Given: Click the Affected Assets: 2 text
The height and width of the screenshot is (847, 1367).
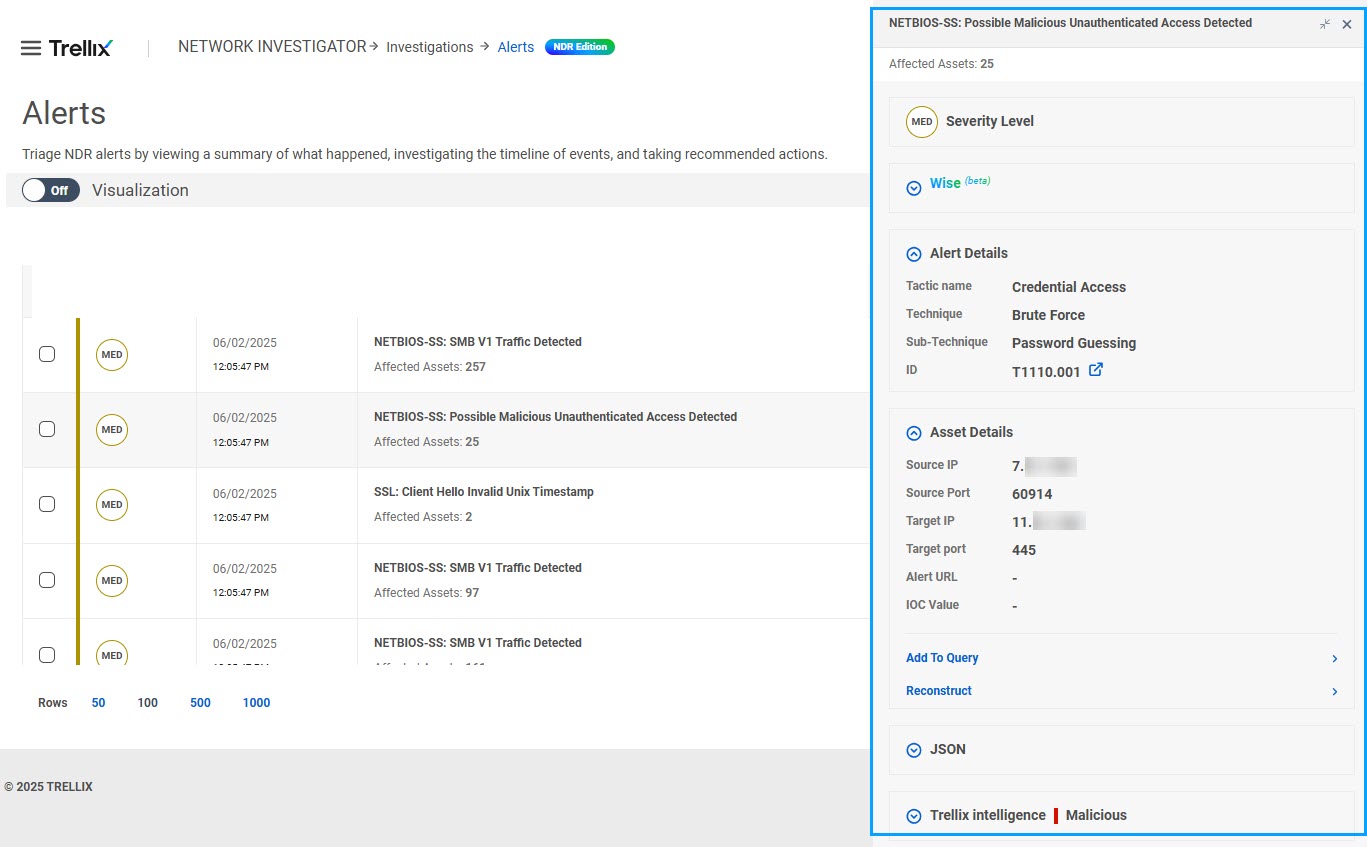Looking at the screenshot, I should [423, 517].
